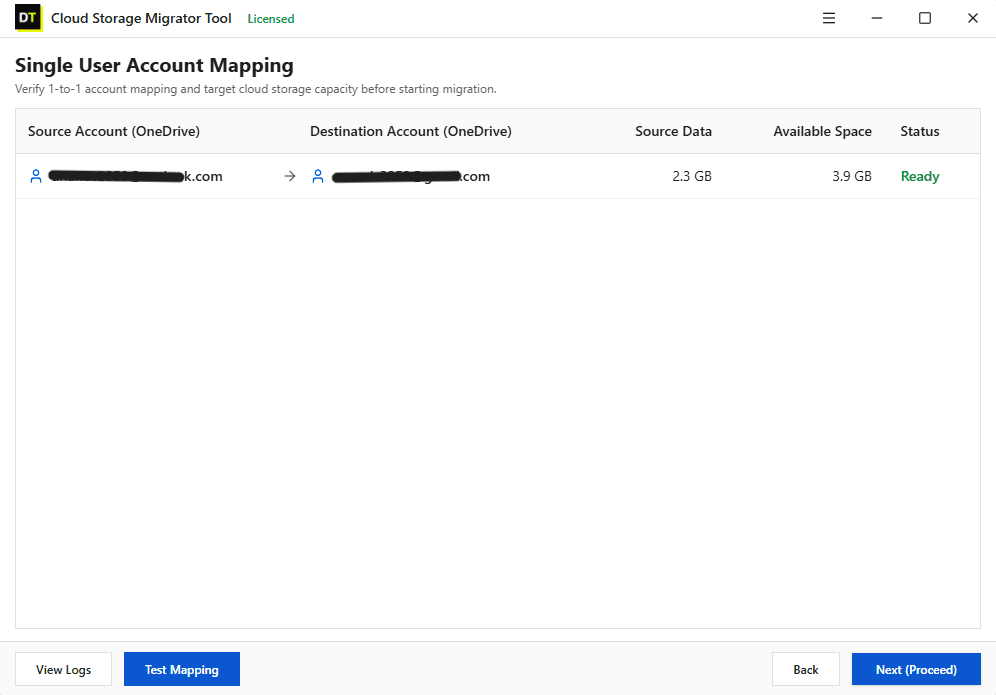996x695 pixels.
Task: Proceed with Next (Proceed) button
Action: coord(916,670)
